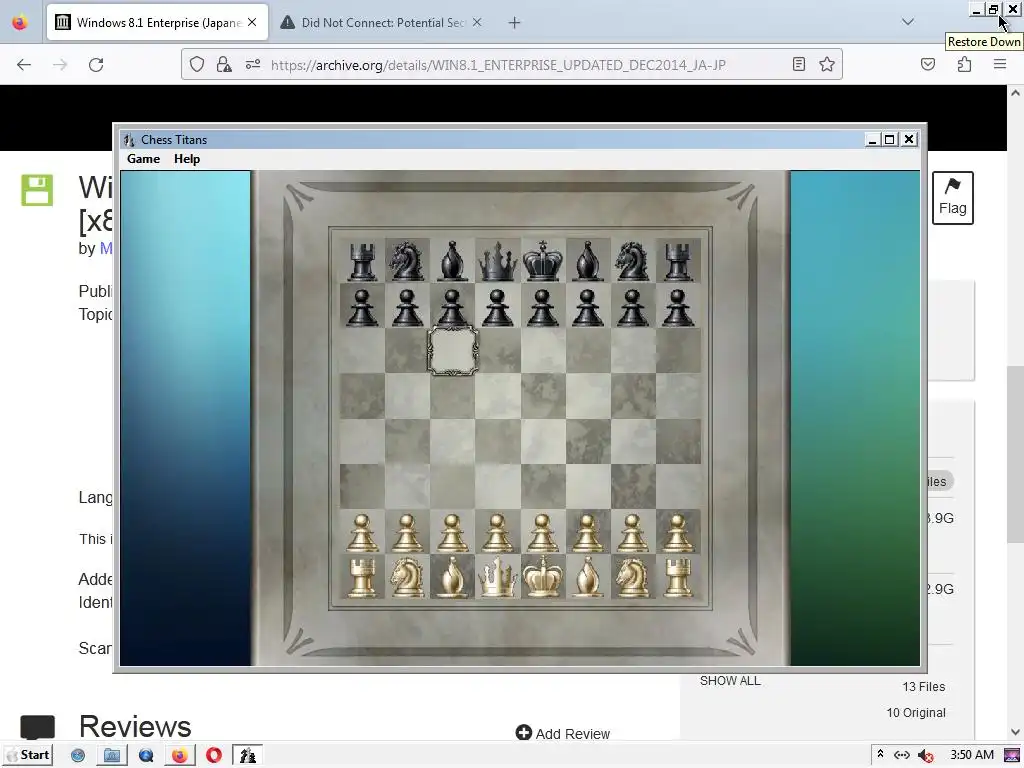Select the white queenside rook
This screenshot has width=1024, height=768.
pos(362,577)
